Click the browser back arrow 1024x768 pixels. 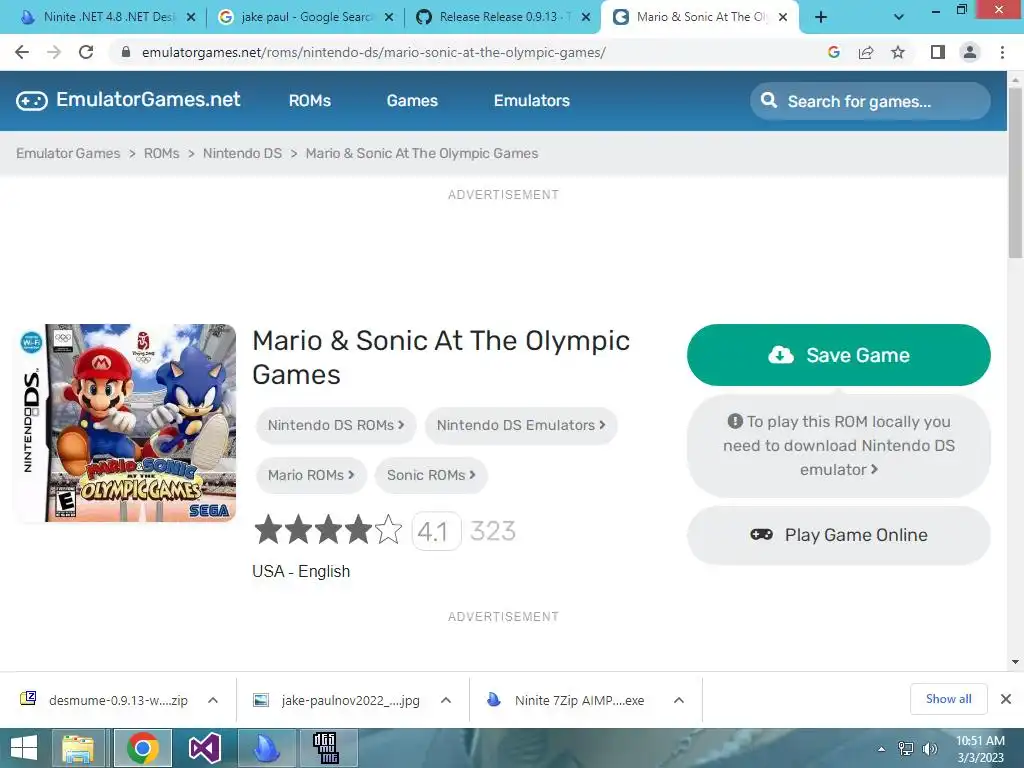tap(22, 52)
